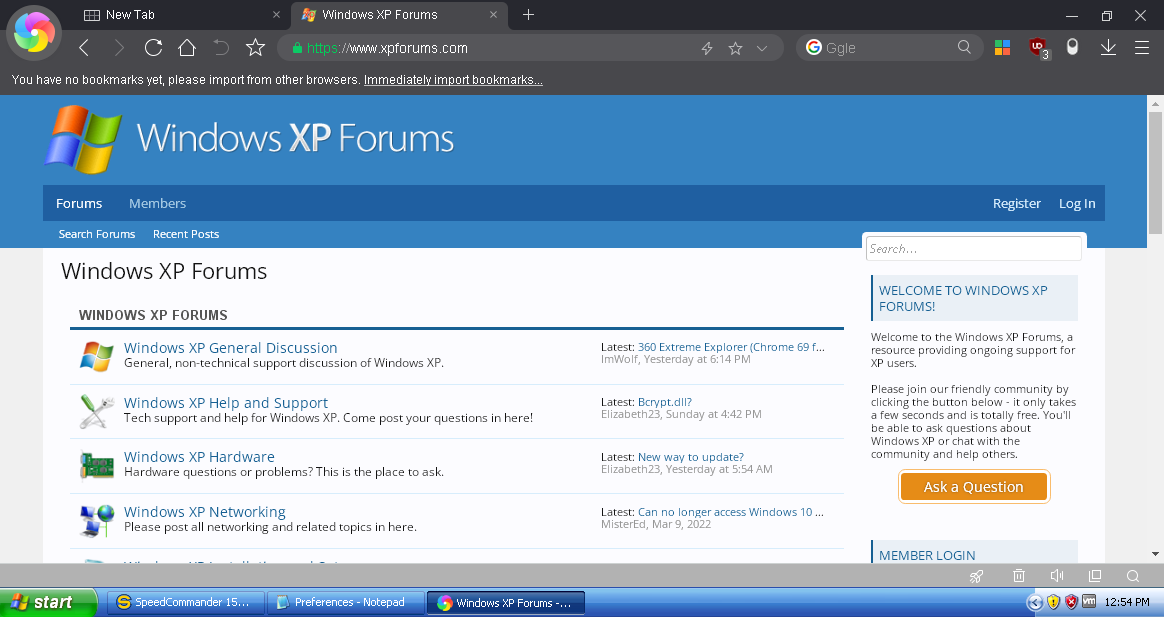Image resolution: width=1164 pixels, height=617 pixels.
Task: Expand hidden system tray icons arrow
Action: tap(1035, 602)
